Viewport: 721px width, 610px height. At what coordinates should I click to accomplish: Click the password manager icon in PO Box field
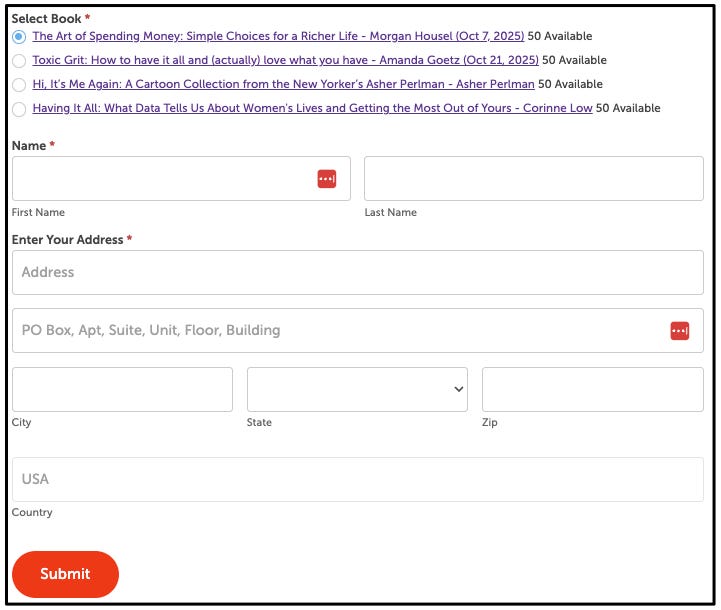(679, 331)
